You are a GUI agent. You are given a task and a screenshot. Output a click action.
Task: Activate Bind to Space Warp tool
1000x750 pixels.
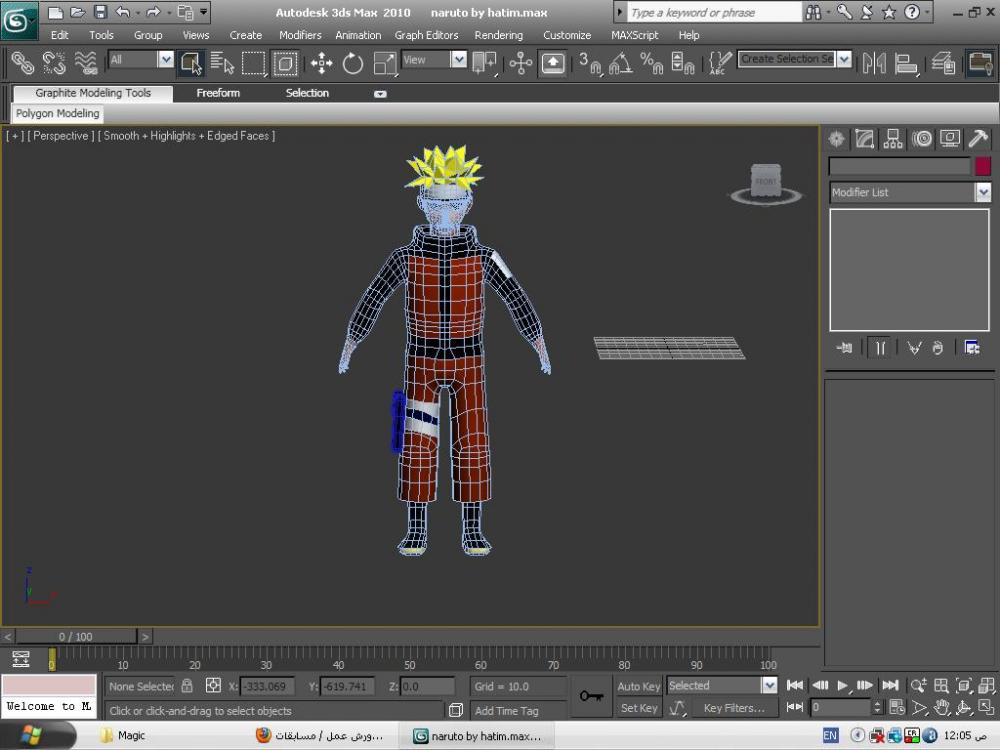pos(86,62)
